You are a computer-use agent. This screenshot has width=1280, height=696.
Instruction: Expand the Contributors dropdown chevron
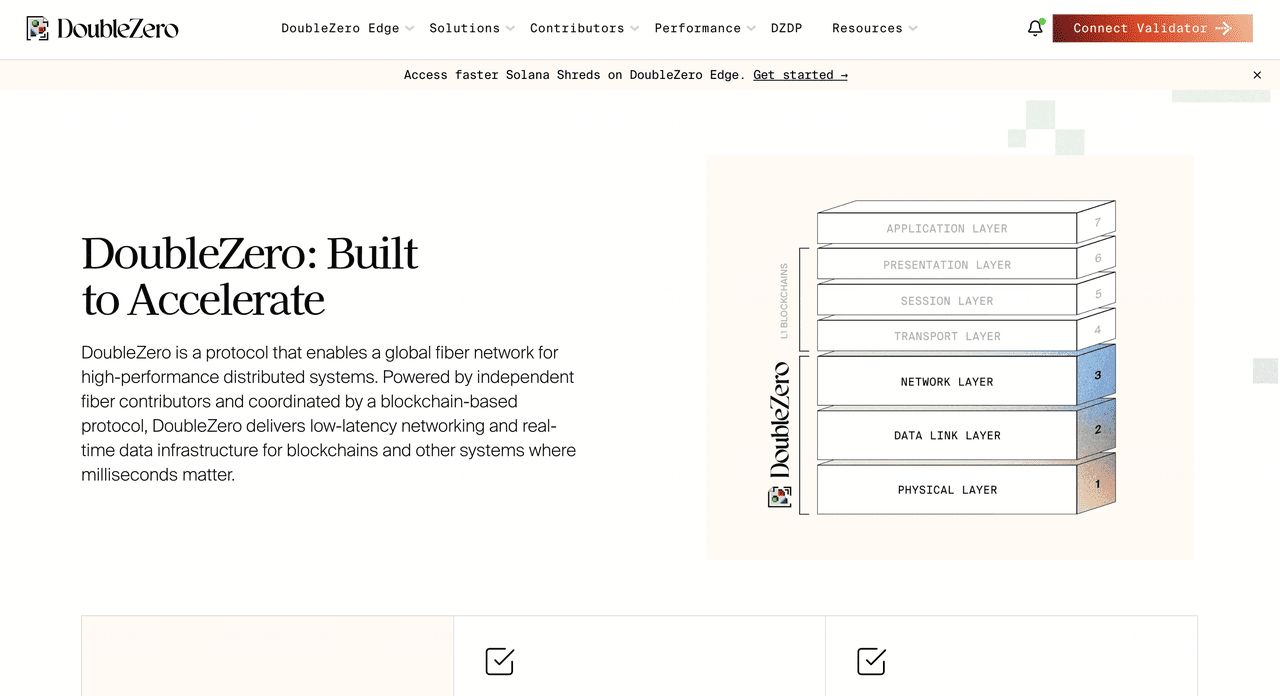(x=634, y=29)
